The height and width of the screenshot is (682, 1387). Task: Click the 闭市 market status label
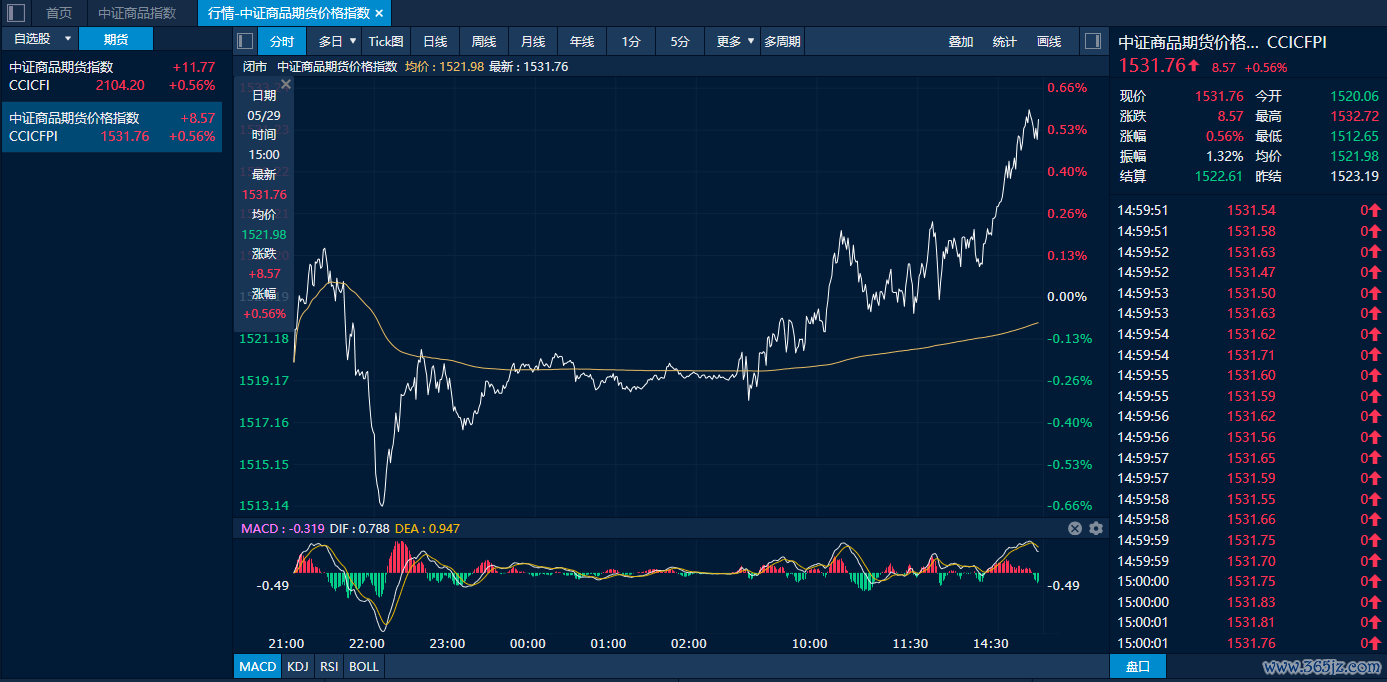[x=255, y=66]
